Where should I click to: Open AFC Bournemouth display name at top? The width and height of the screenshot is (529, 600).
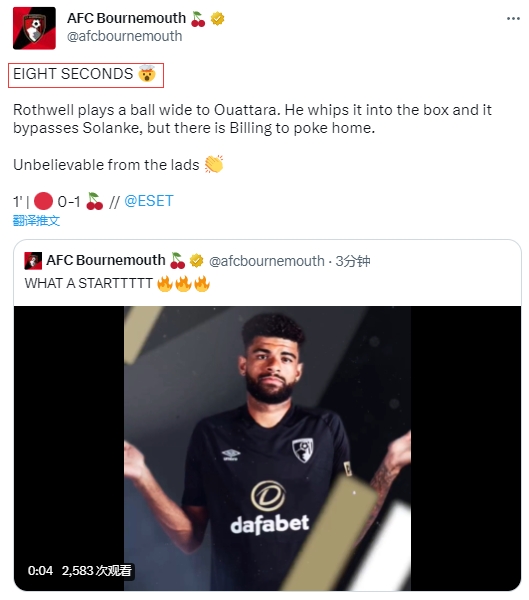click(126, 18)
